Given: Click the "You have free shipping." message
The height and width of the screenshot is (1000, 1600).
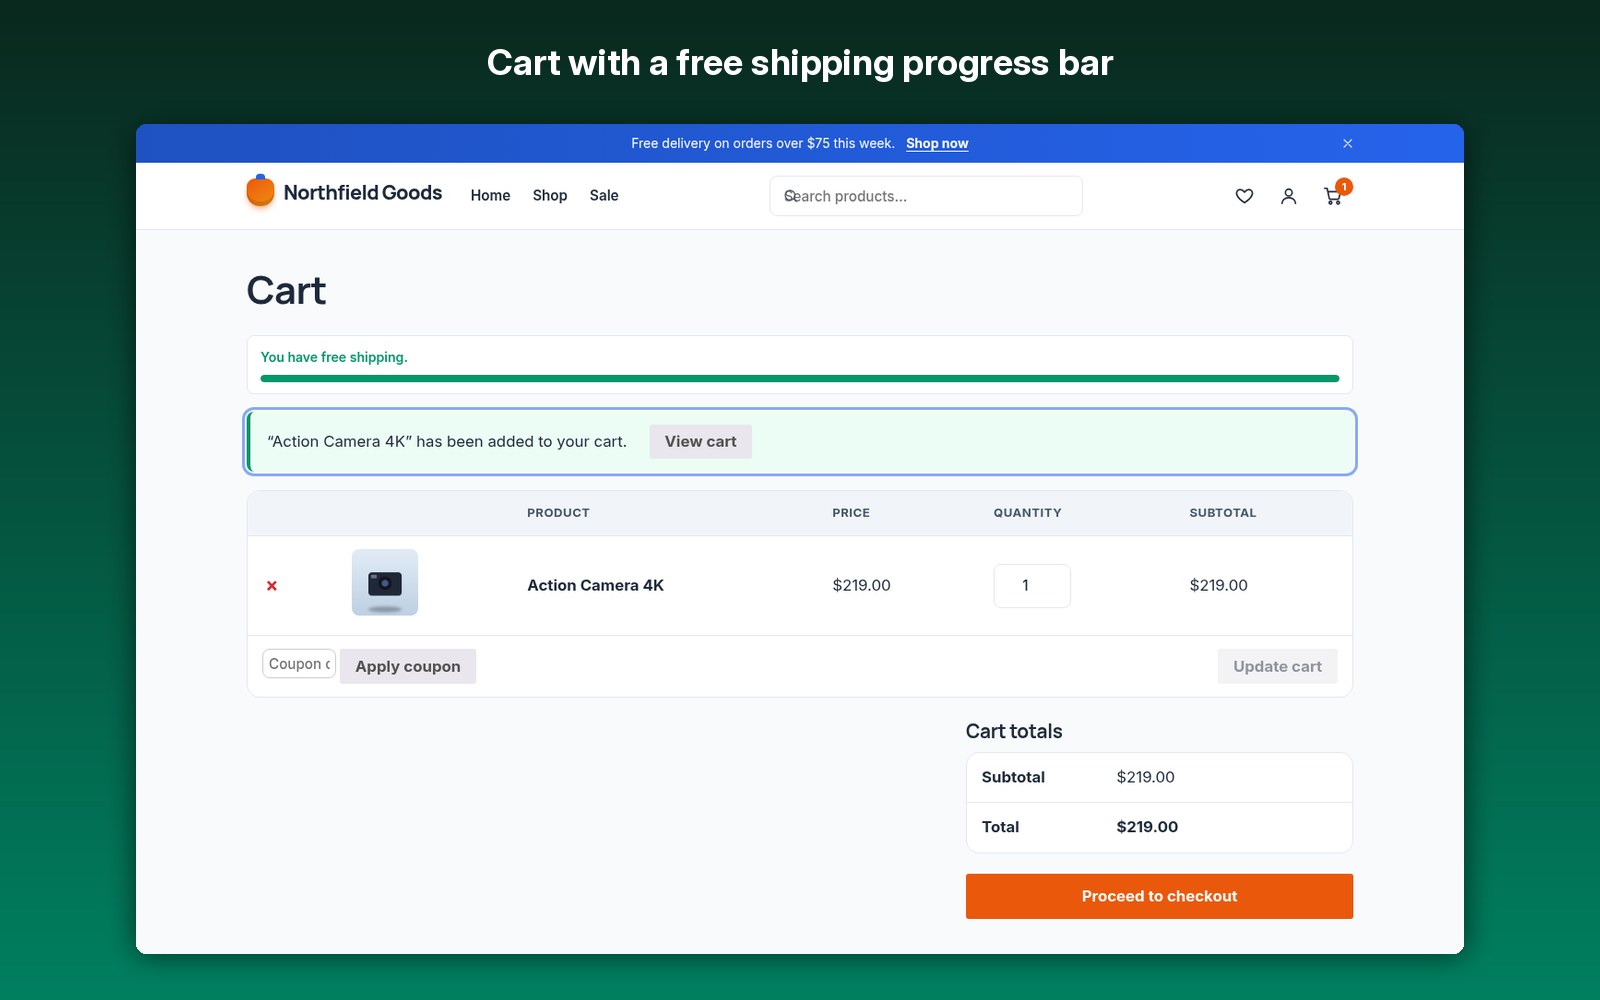Looking at the screenshot, I should tap(334, 357).
